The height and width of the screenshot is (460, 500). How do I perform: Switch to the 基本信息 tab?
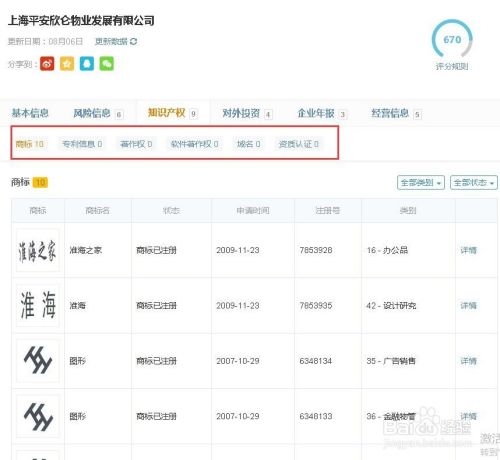click(x=30, y=113)
